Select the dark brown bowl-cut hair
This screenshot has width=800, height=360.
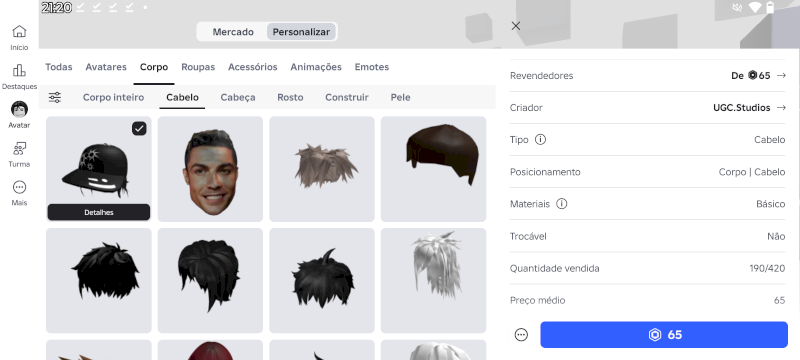[x=433, y=169]
